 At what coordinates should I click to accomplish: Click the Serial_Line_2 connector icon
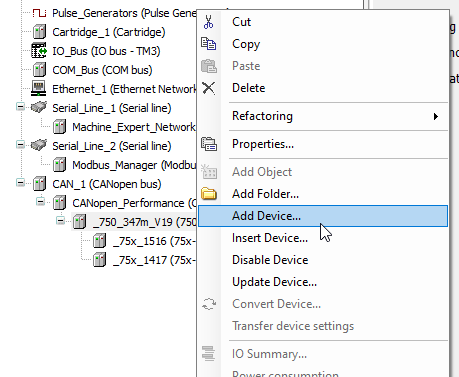point(39,145)
